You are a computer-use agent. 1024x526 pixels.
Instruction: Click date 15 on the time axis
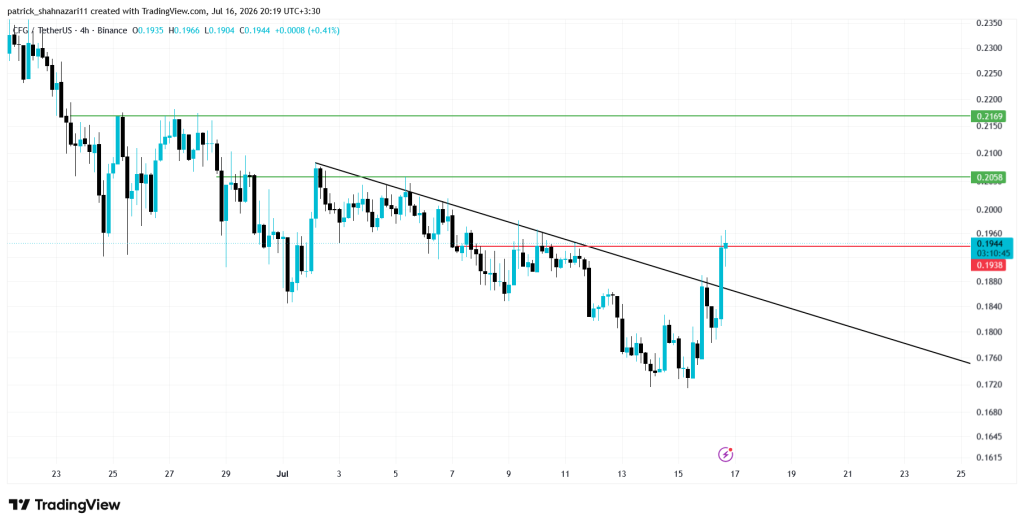pos(678,474)
